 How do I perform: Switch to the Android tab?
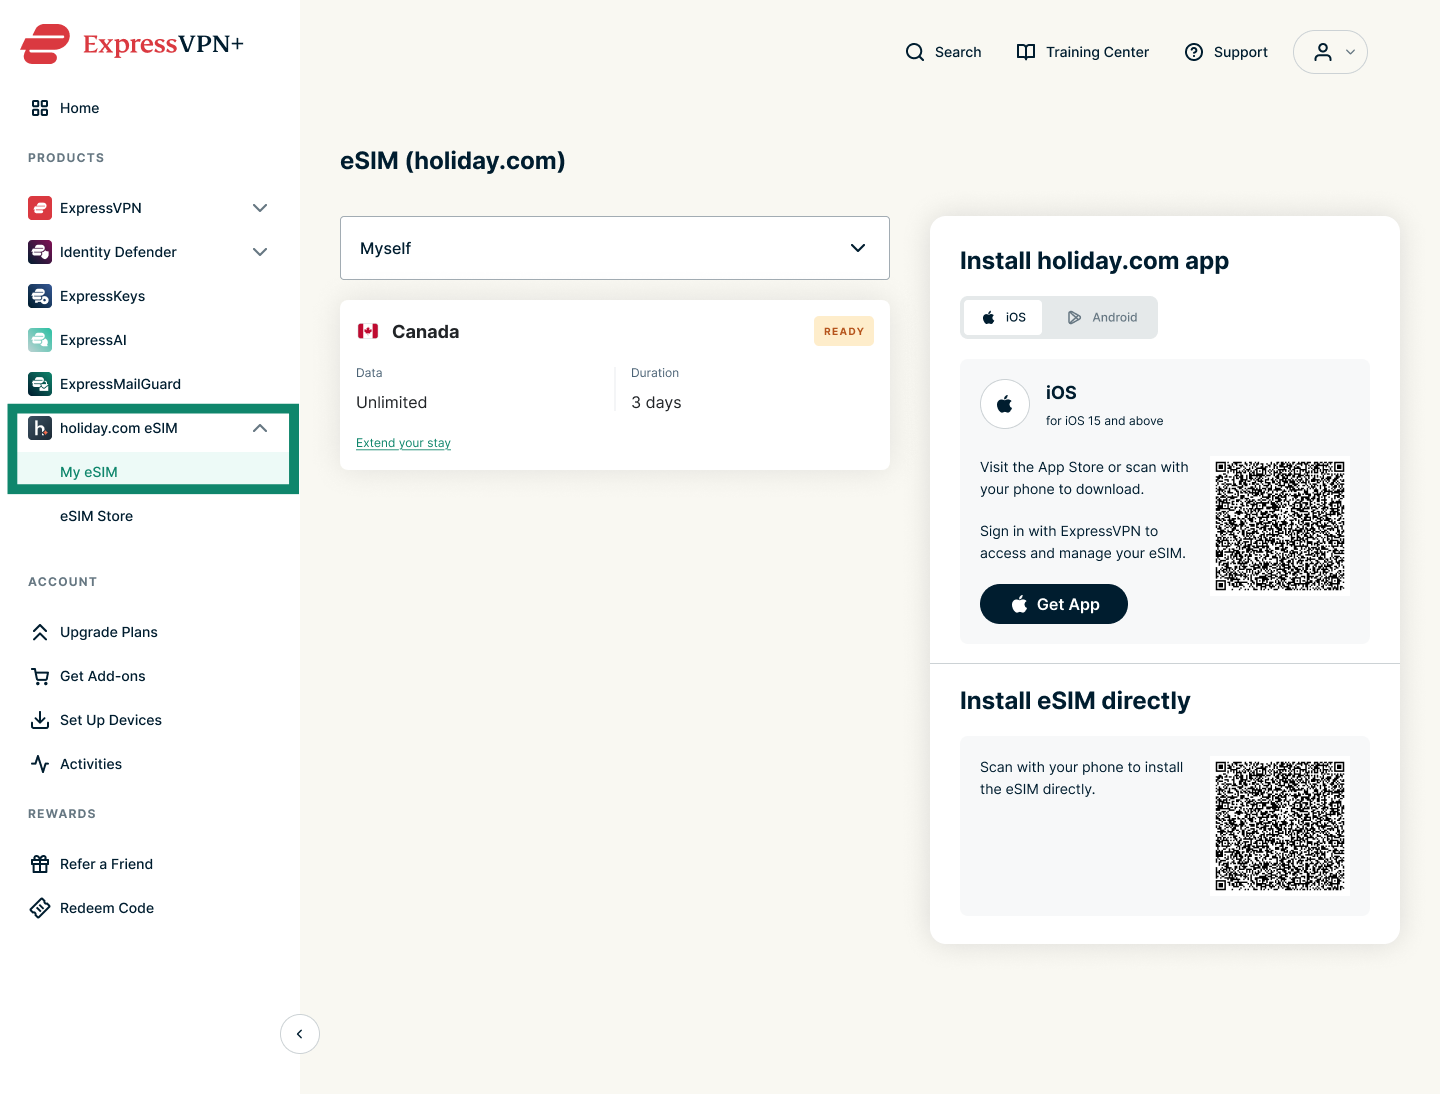tap(1102, 317)
